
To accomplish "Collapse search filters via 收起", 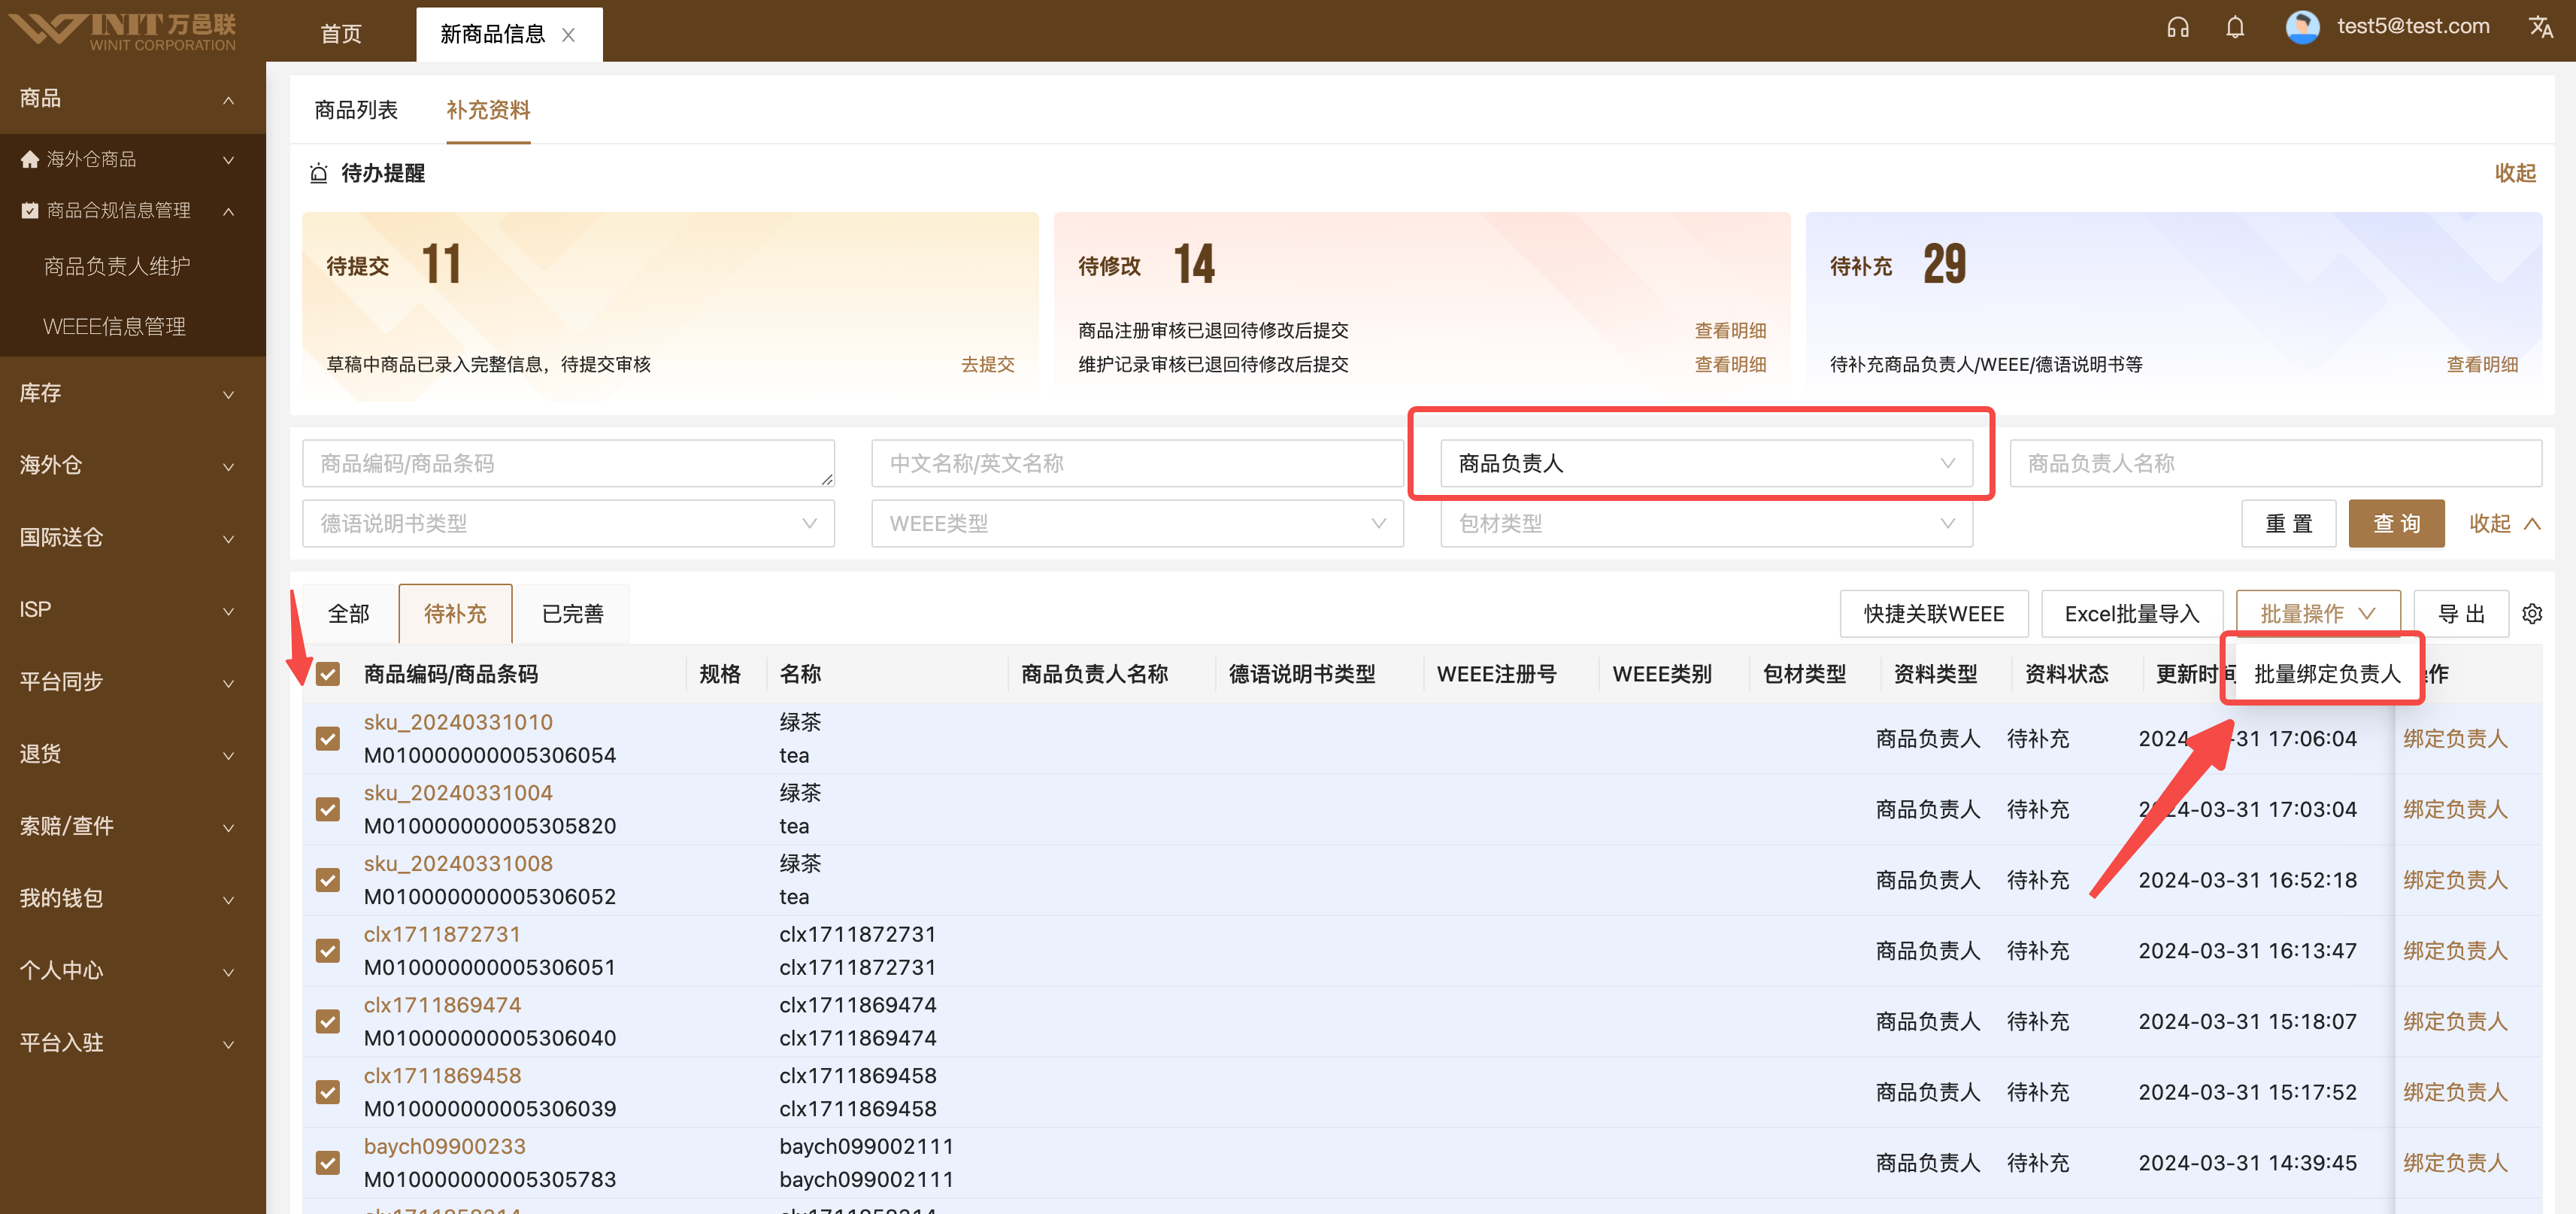I will [x=2504, y=523].
